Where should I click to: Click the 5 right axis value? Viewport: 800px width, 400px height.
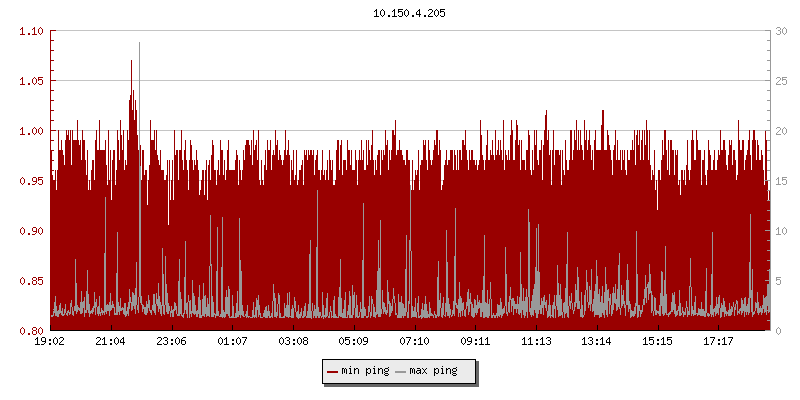point(780,281)
